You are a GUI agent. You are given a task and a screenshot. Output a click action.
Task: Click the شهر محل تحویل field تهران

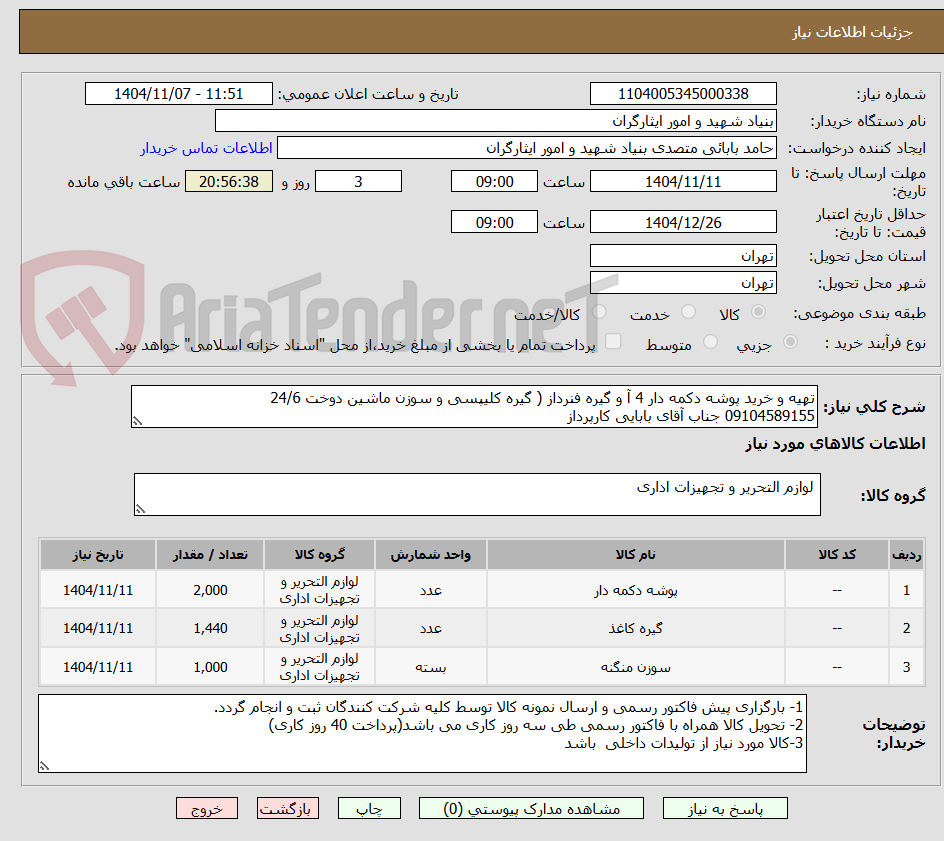[x=683, y=283]
